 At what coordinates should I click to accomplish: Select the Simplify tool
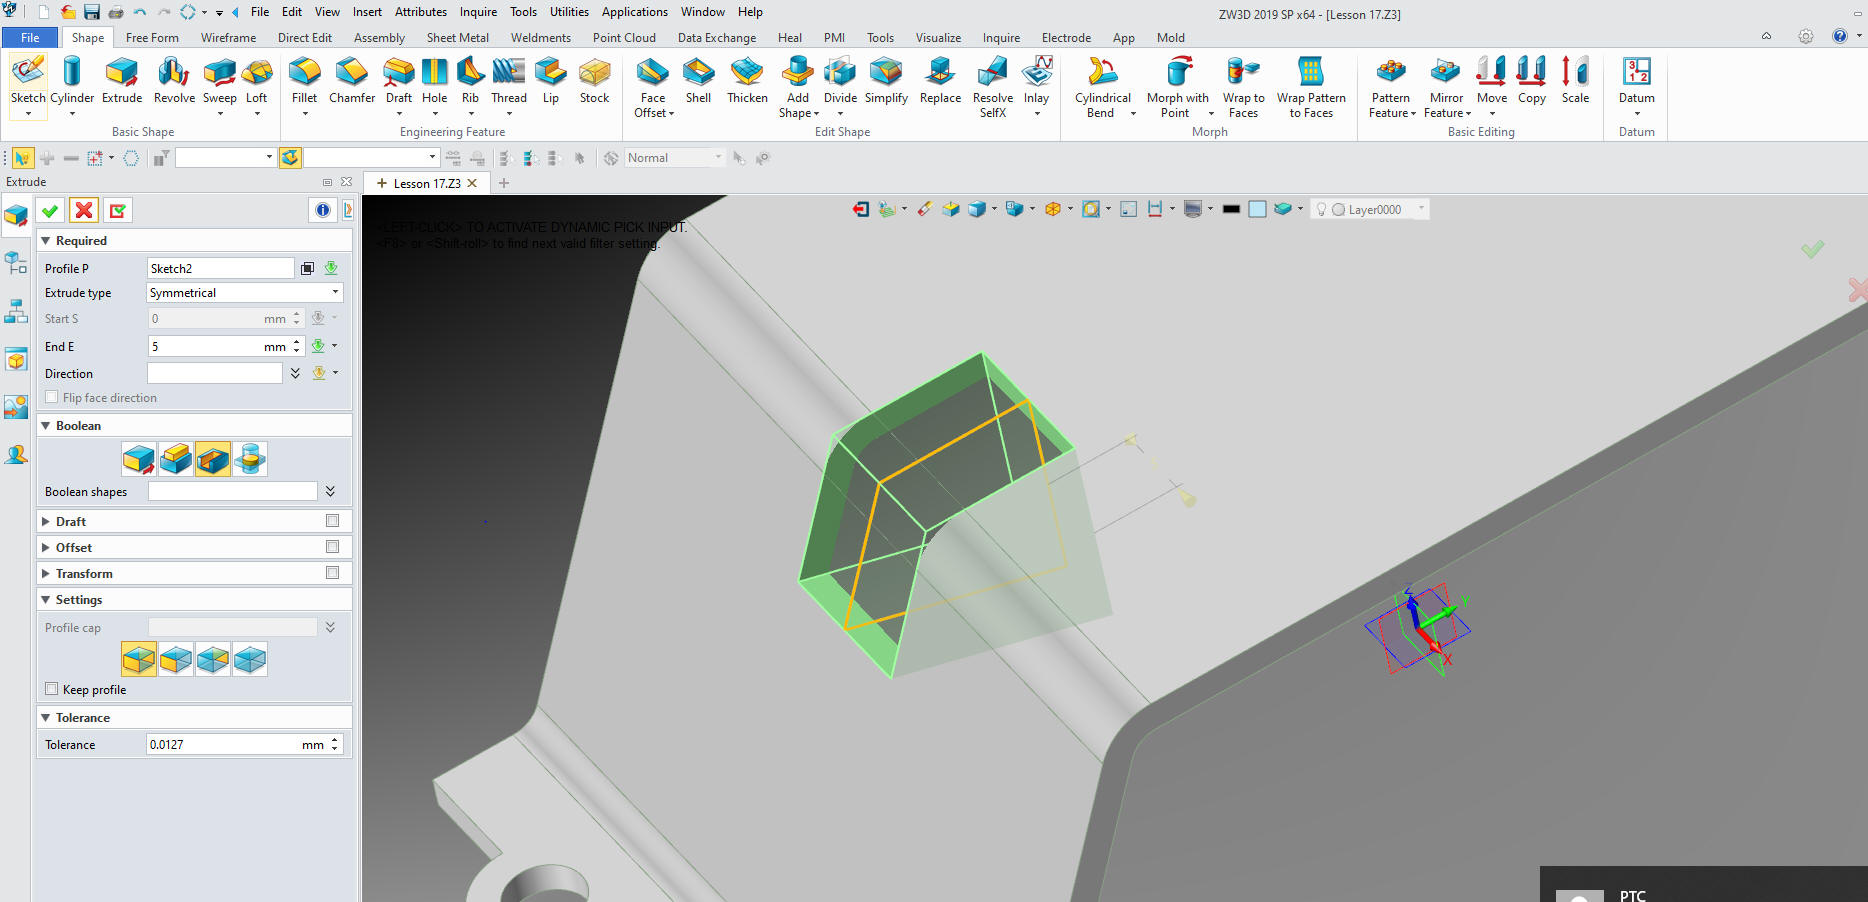pos(886,80)
